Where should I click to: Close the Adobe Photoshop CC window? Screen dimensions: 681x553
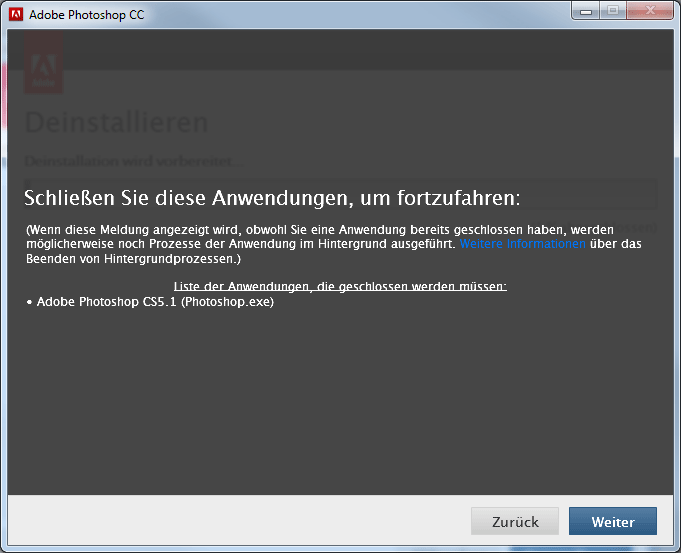650,11
